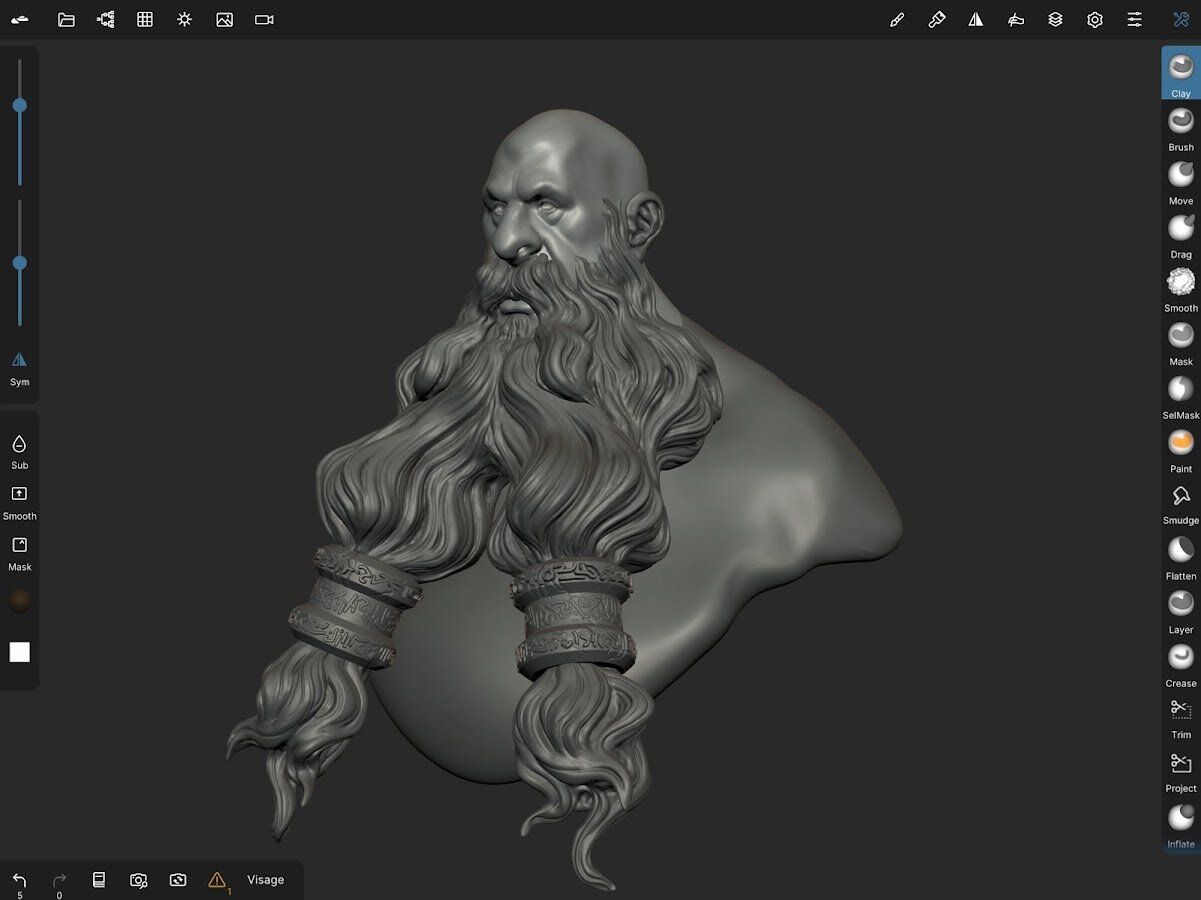Click the Undo arrow button
Screen dimensions: 1201x900
pos(19,880)
